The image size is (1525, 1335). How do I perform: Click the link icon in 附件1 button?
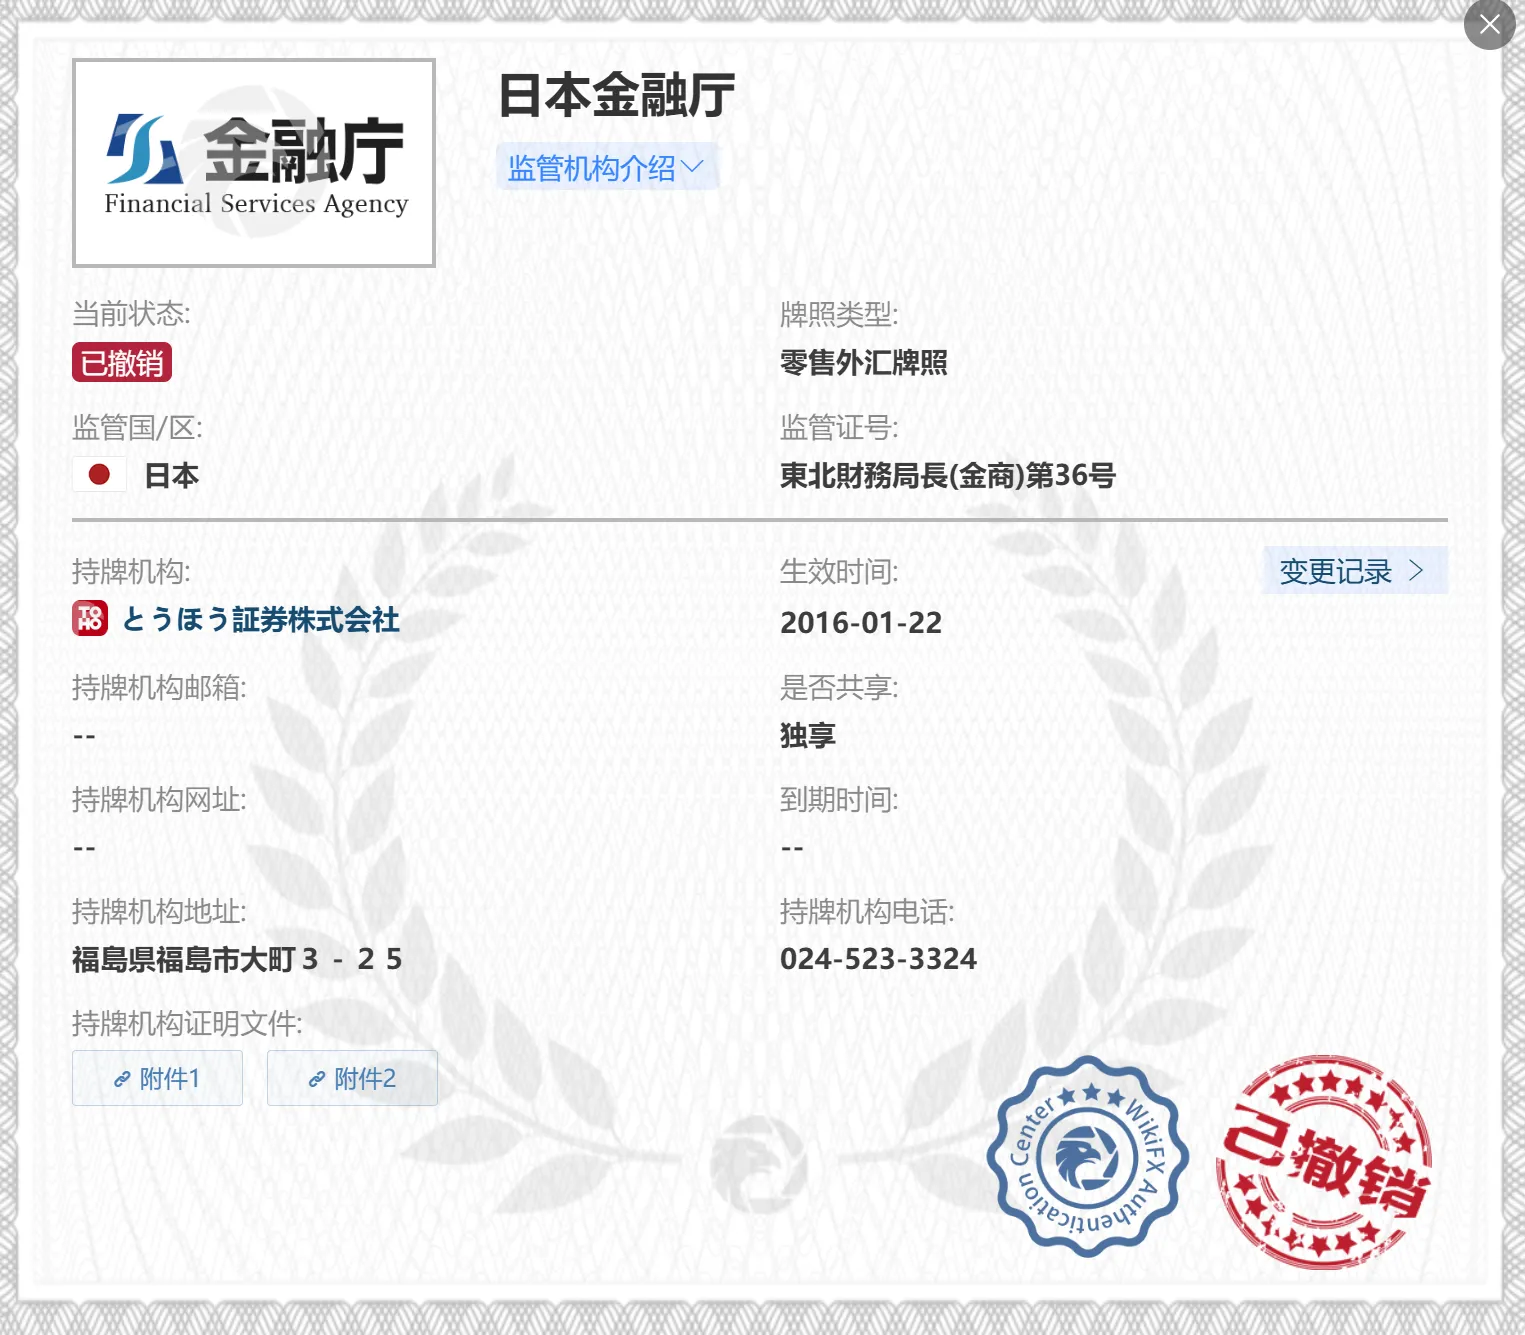tap(122, 1079)
